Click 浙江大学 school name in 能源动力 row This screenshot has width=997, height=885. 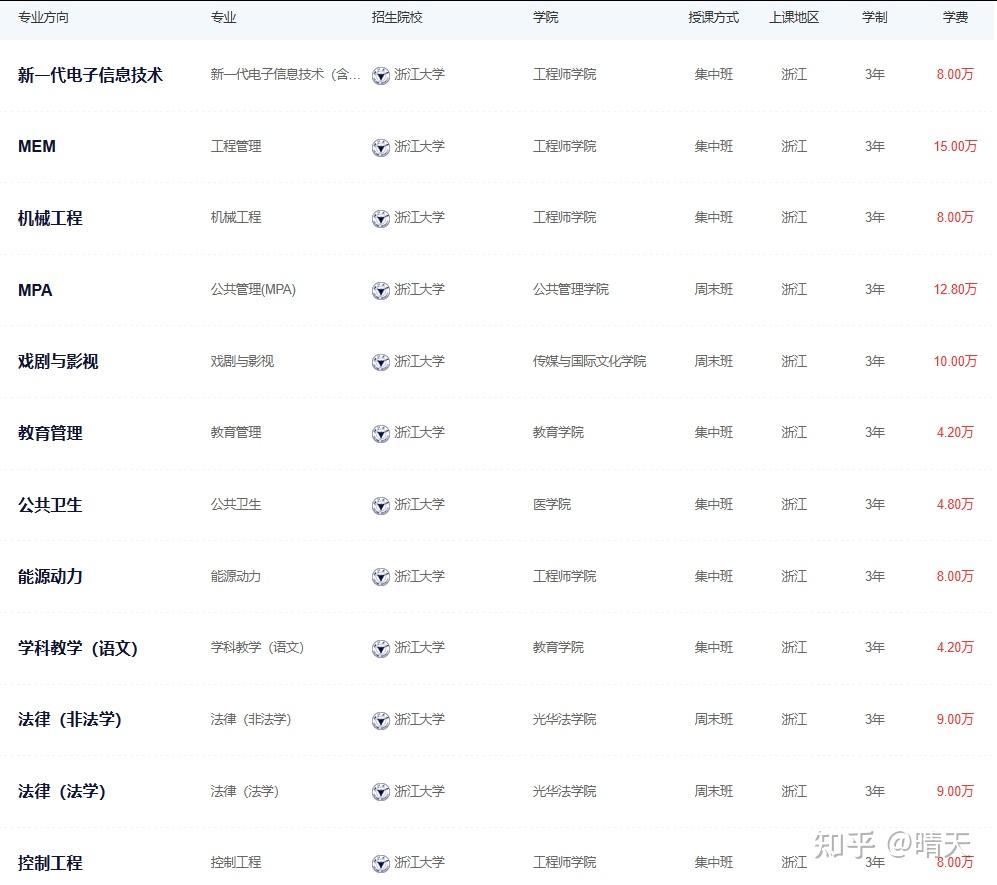click(x=419, y=576)
